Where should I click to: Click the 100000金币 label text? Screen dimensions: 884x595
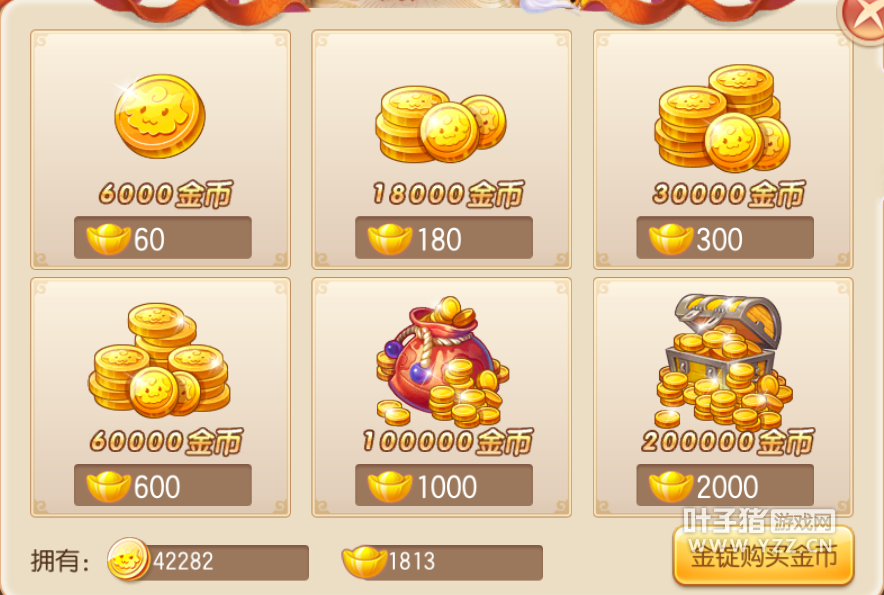[447, 442]
